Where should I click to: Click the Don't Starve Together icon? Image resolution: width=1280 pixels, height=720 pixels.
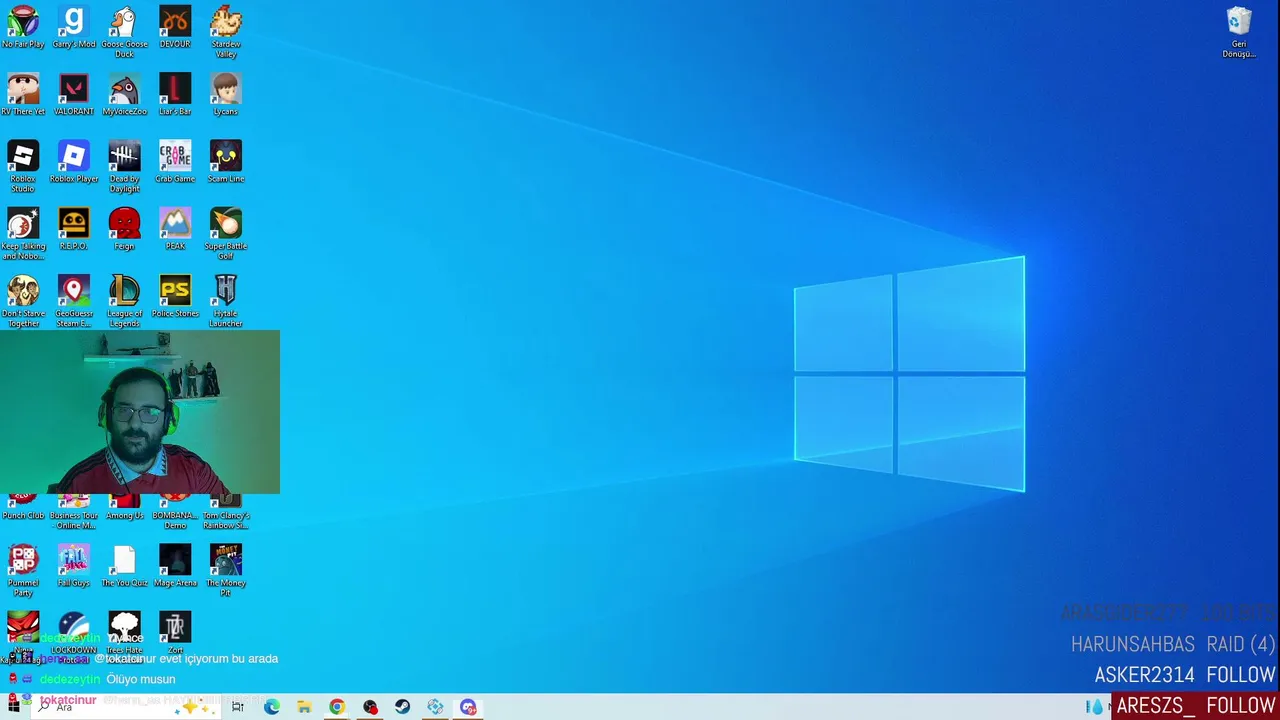tap(23, 301)
